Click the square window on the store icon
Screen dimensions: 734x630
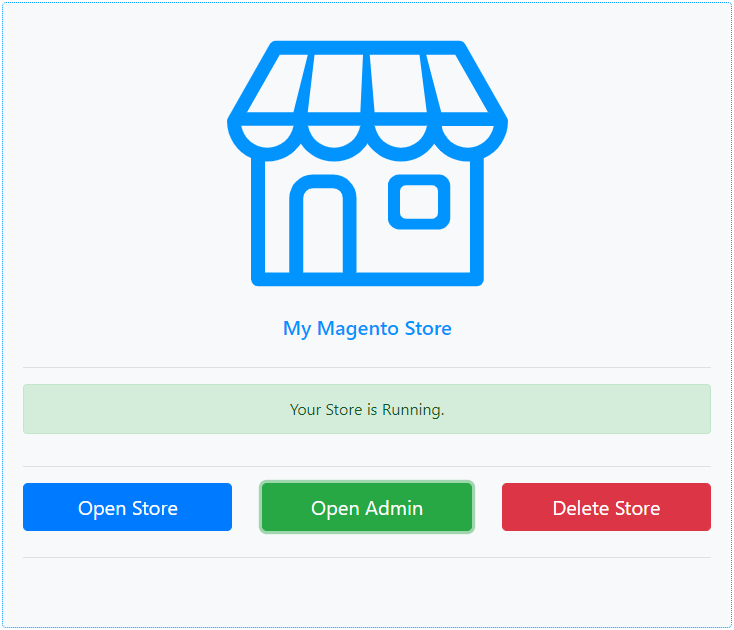pyautogui.click(x=418, y=201)
